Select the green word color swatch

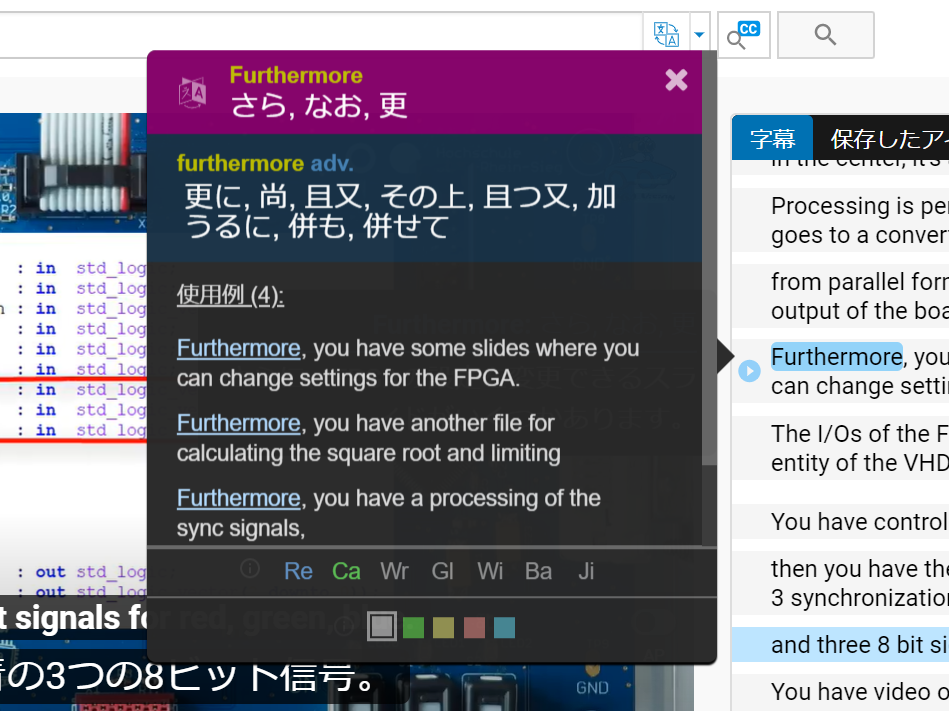pyautogui.click(x=413, y=627)
